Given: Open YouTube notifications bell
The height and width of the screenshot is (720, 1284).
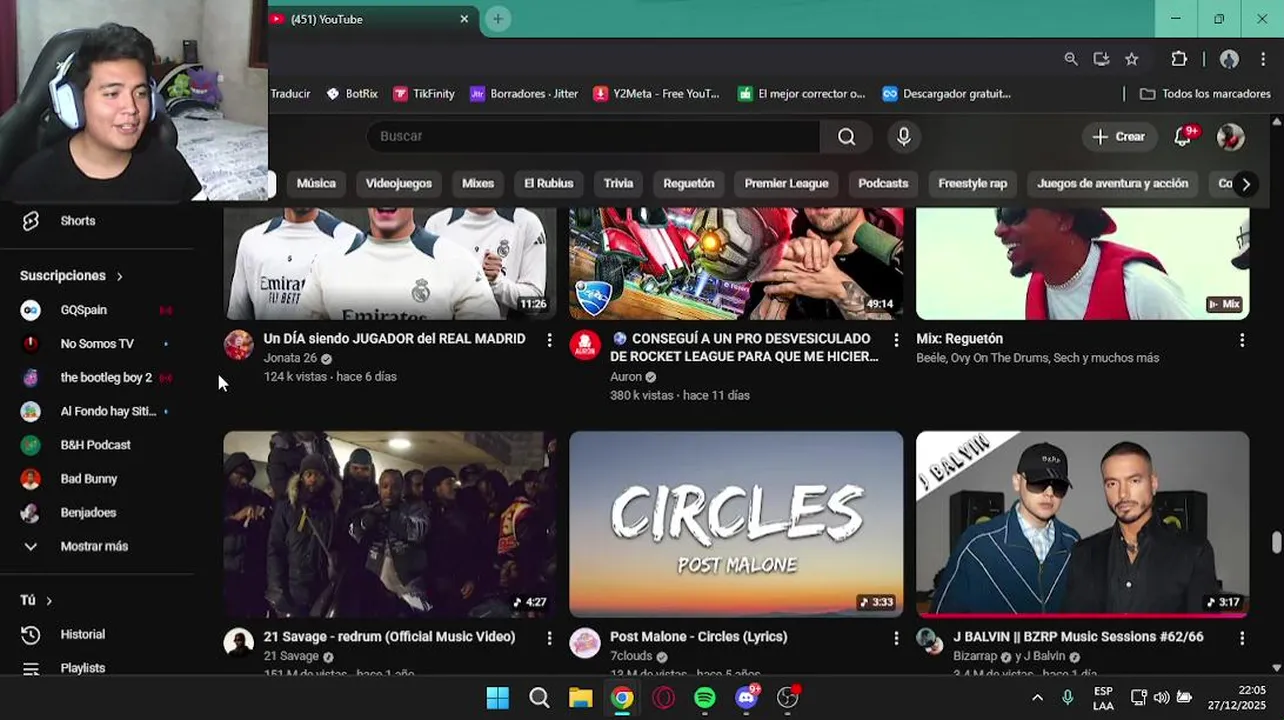Looking at the screenshot, I should 1183,137.
